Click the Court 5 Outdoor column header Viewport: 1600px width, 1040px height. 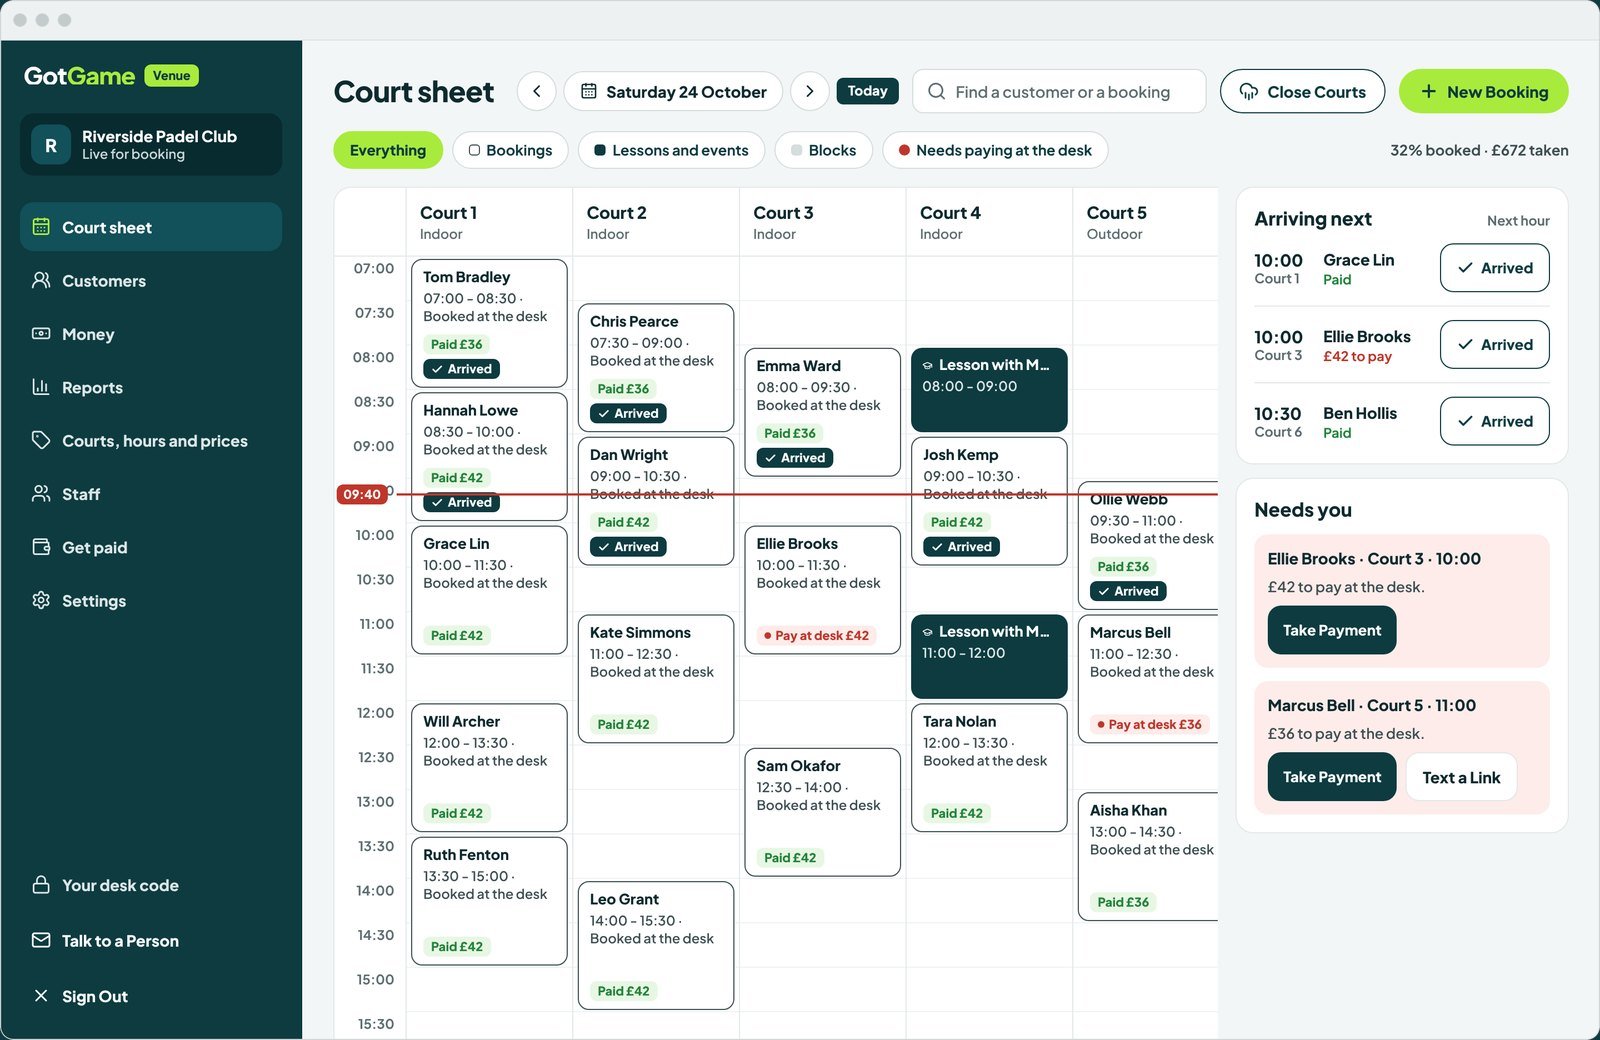pos(1145,222)
